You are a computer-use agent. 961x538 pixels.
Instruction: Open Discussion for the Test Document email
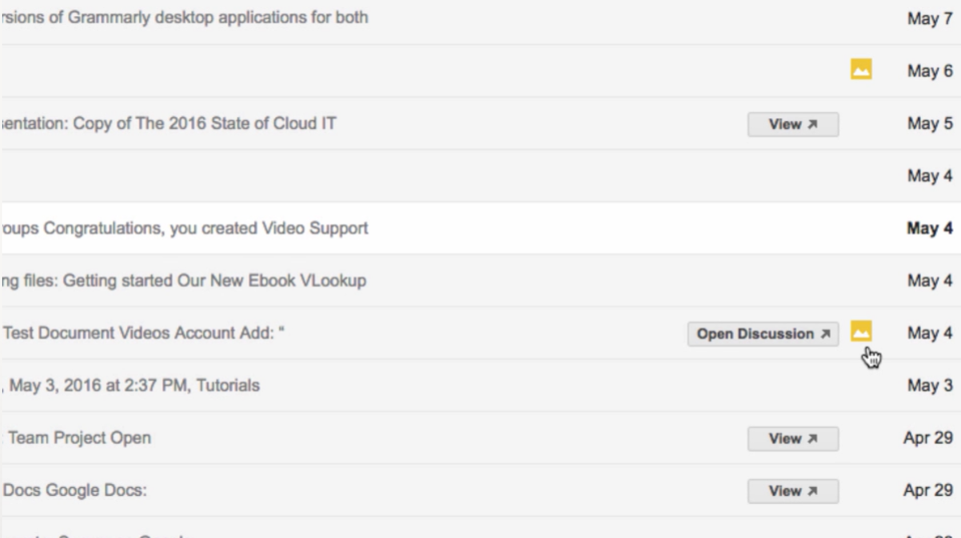point(763,334)
